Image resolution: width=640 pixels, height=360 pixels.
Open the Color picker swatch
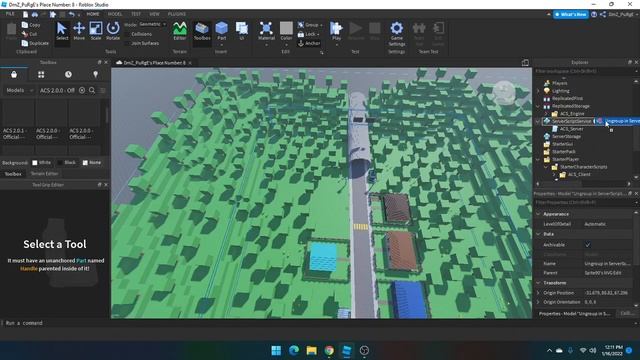coord(286,28)
